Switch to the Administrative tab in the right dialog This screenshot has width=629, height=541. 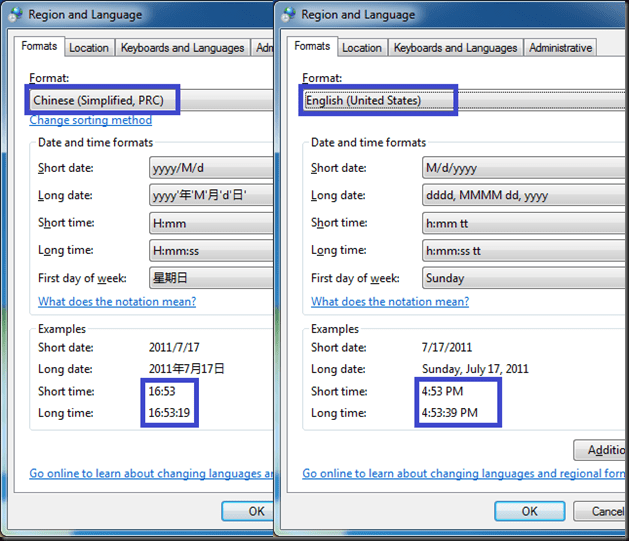560,48
